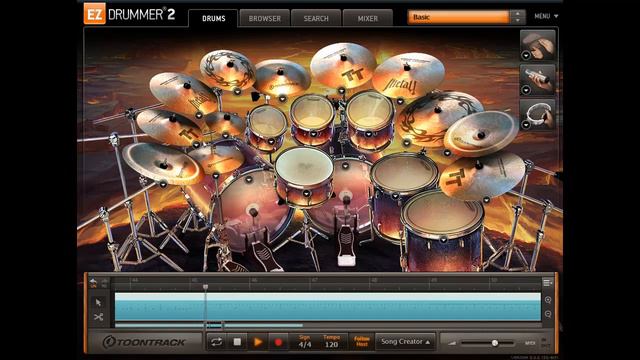
Task: Open the MENU dropdown
Action: [x=546, y=16]
